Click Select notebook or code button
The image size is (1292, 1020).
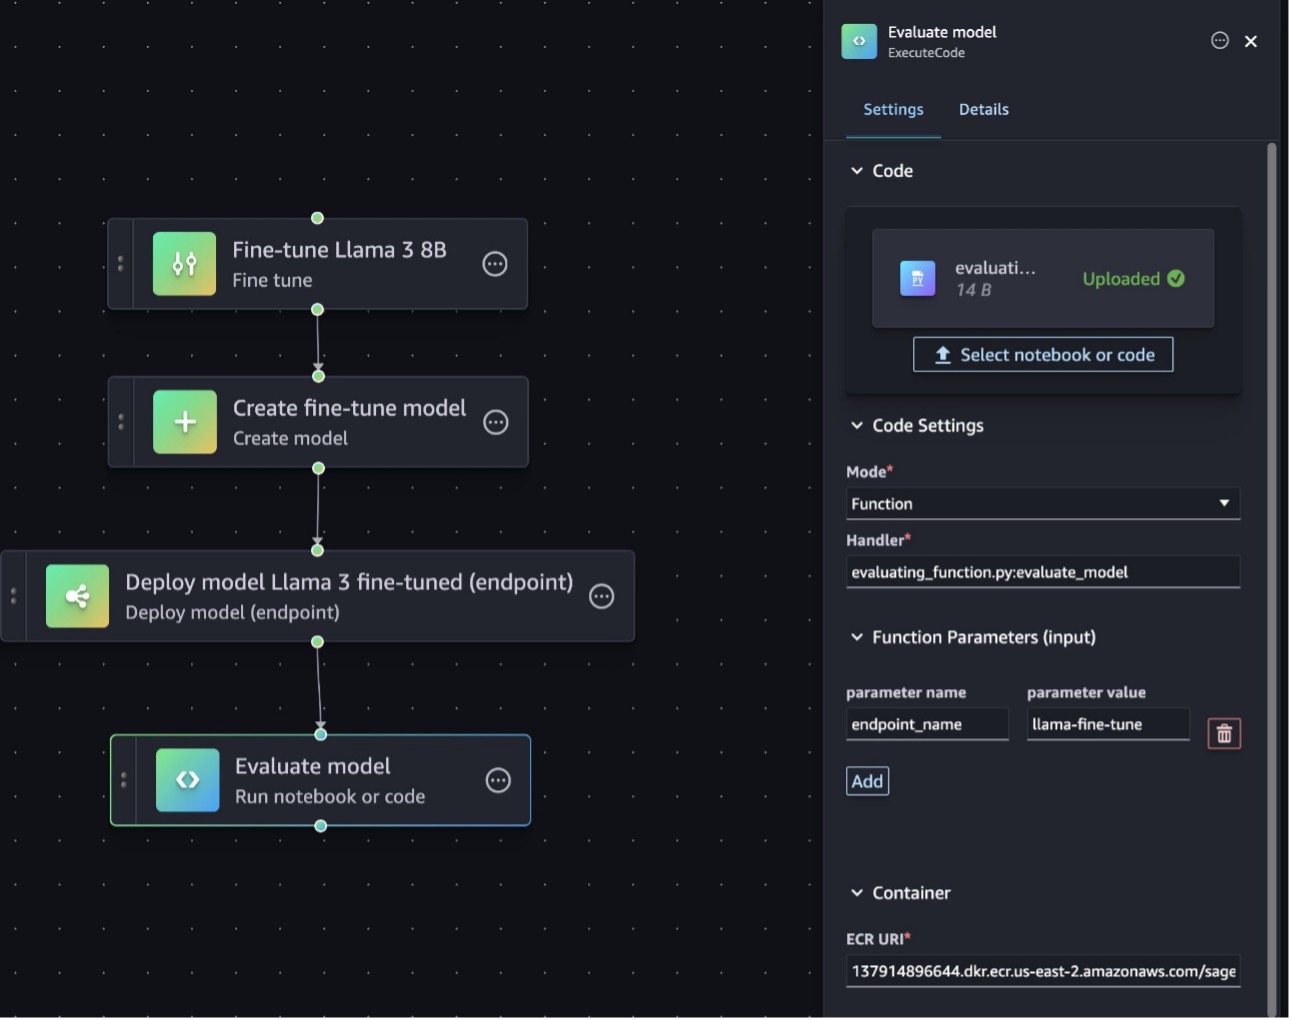click(x=1043, y=355)
